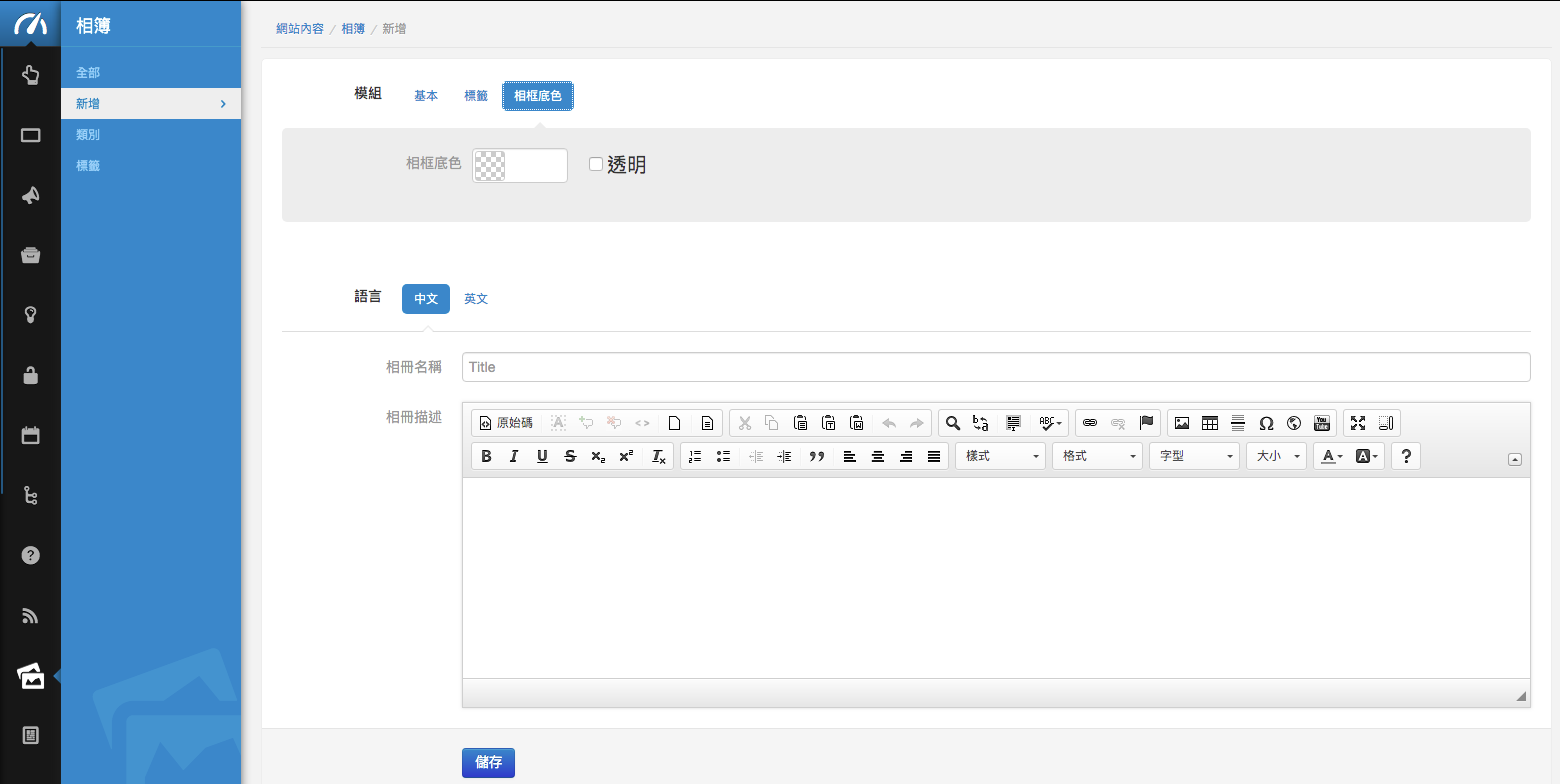The image size is (1560, 784).
Task: Insert a YouTube video
Action: [x=1322, y=423]
